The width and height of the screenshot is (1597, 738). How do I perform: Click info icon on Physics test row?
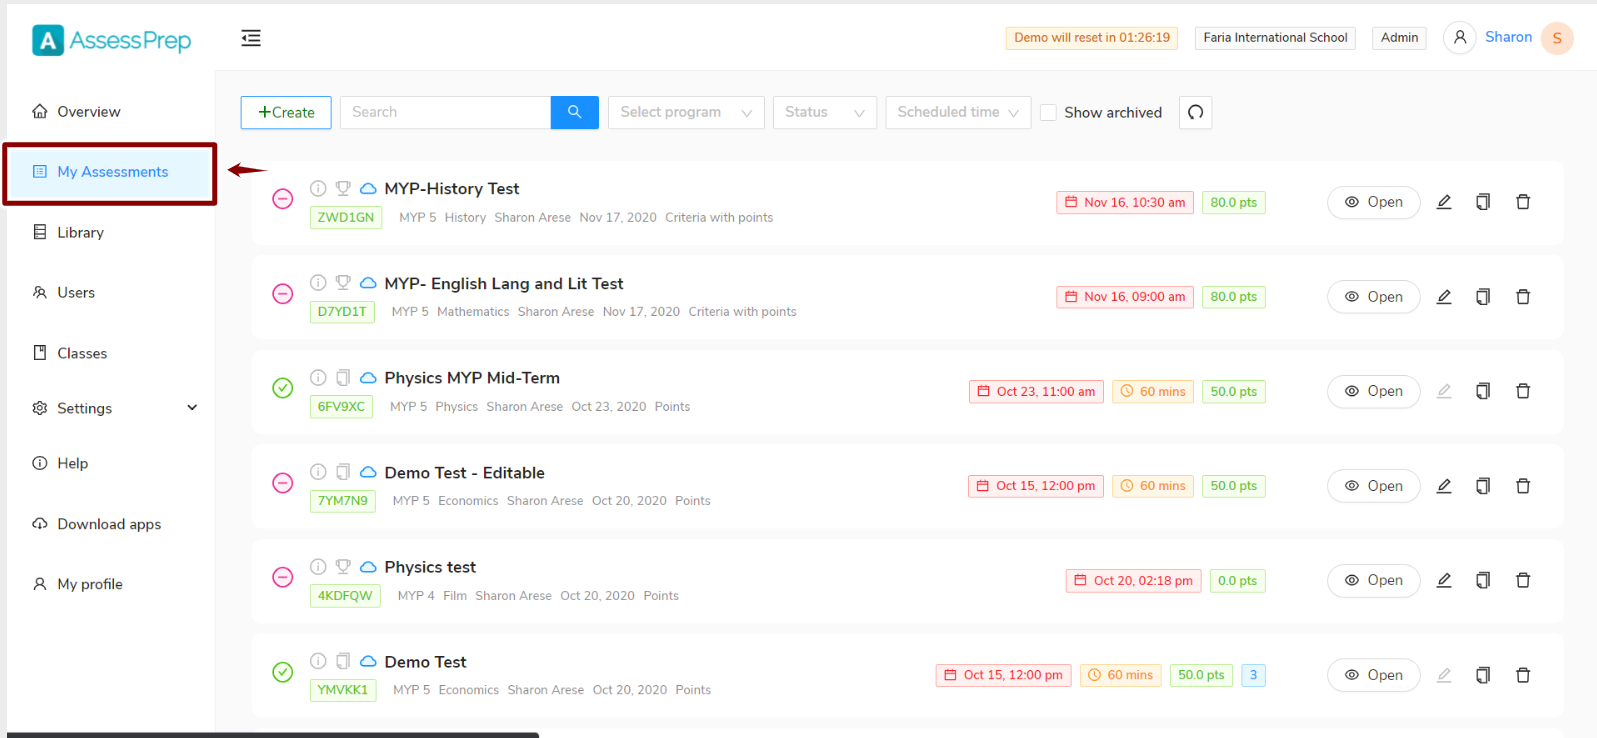(318, 567)
